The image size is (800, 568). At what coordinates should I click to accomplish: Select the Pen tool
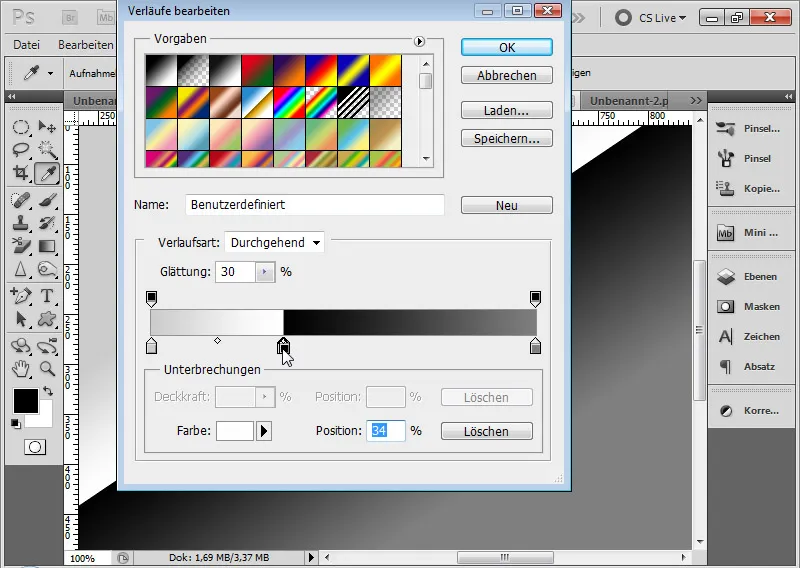(20, 295)
